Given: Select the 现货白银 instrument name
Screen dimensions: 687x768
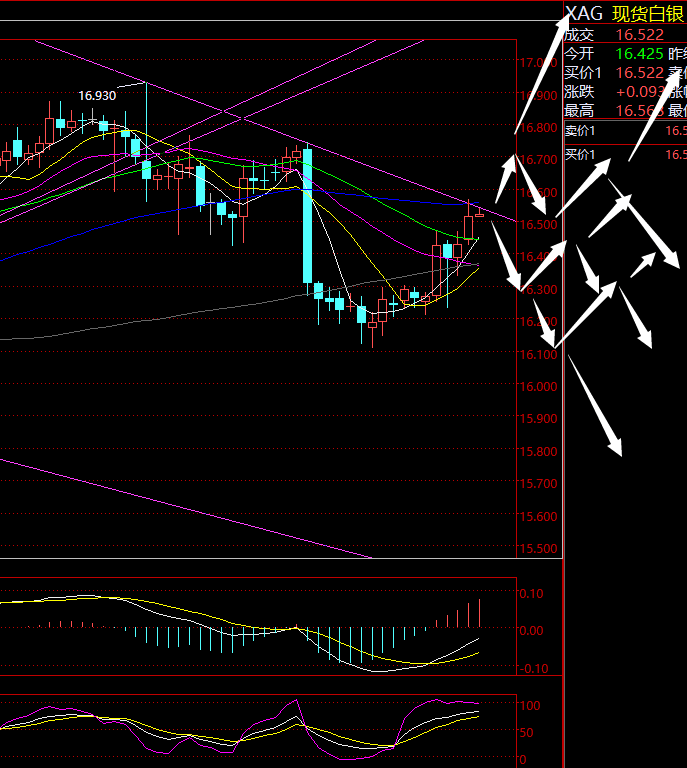Looking at the screenshot, I should tap(647, 14).
